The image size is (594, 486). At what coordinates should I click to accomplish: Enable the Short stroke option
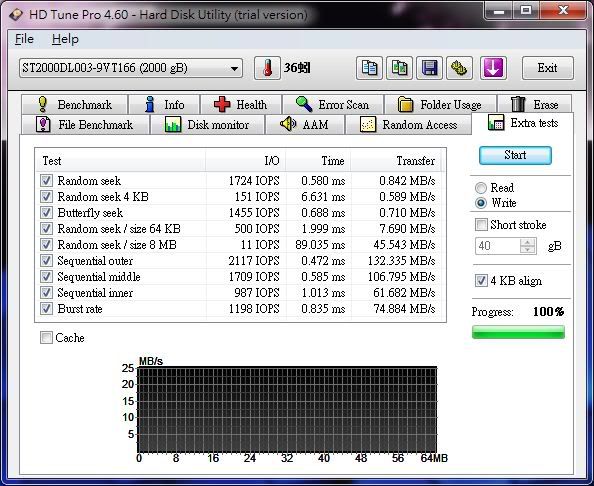[481, 225]
